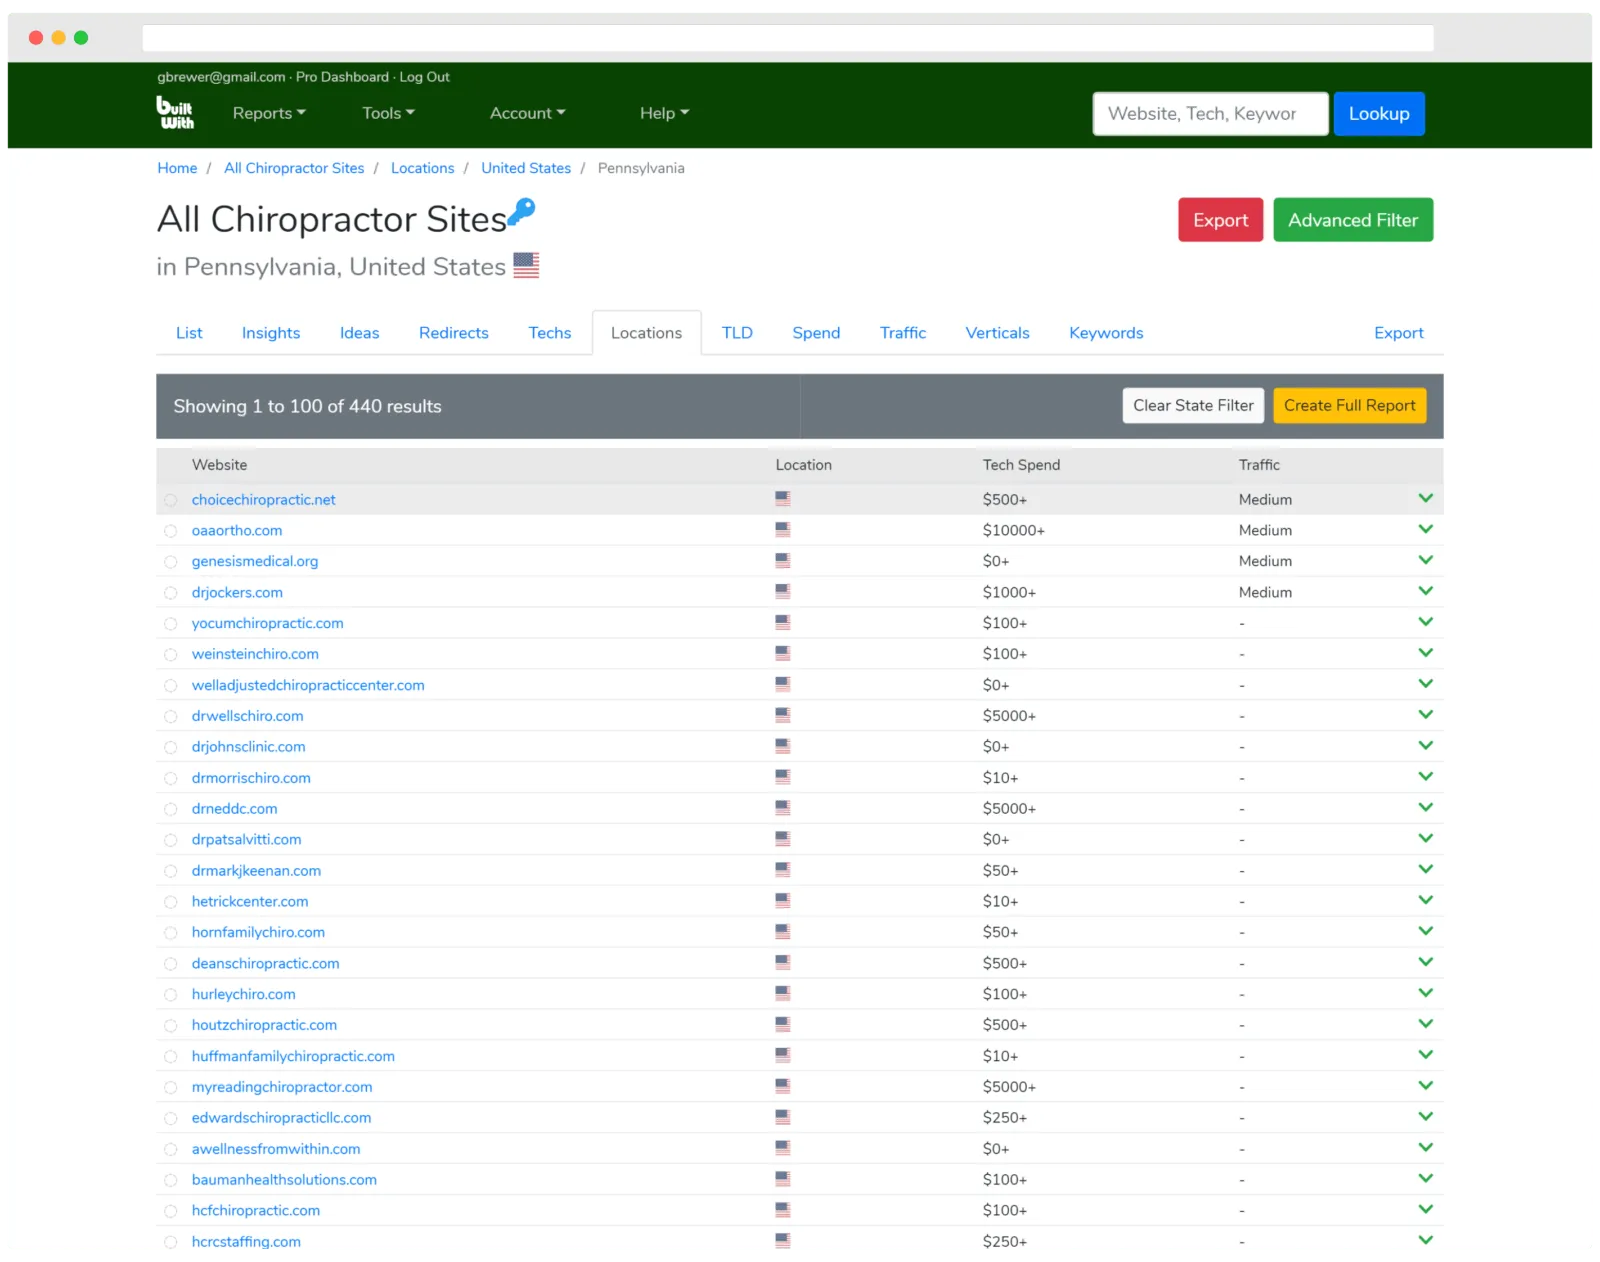Switch to the Verticals tab
Image resolution: width=1600 pixels, height=1262 pixels.
[997, 333]
